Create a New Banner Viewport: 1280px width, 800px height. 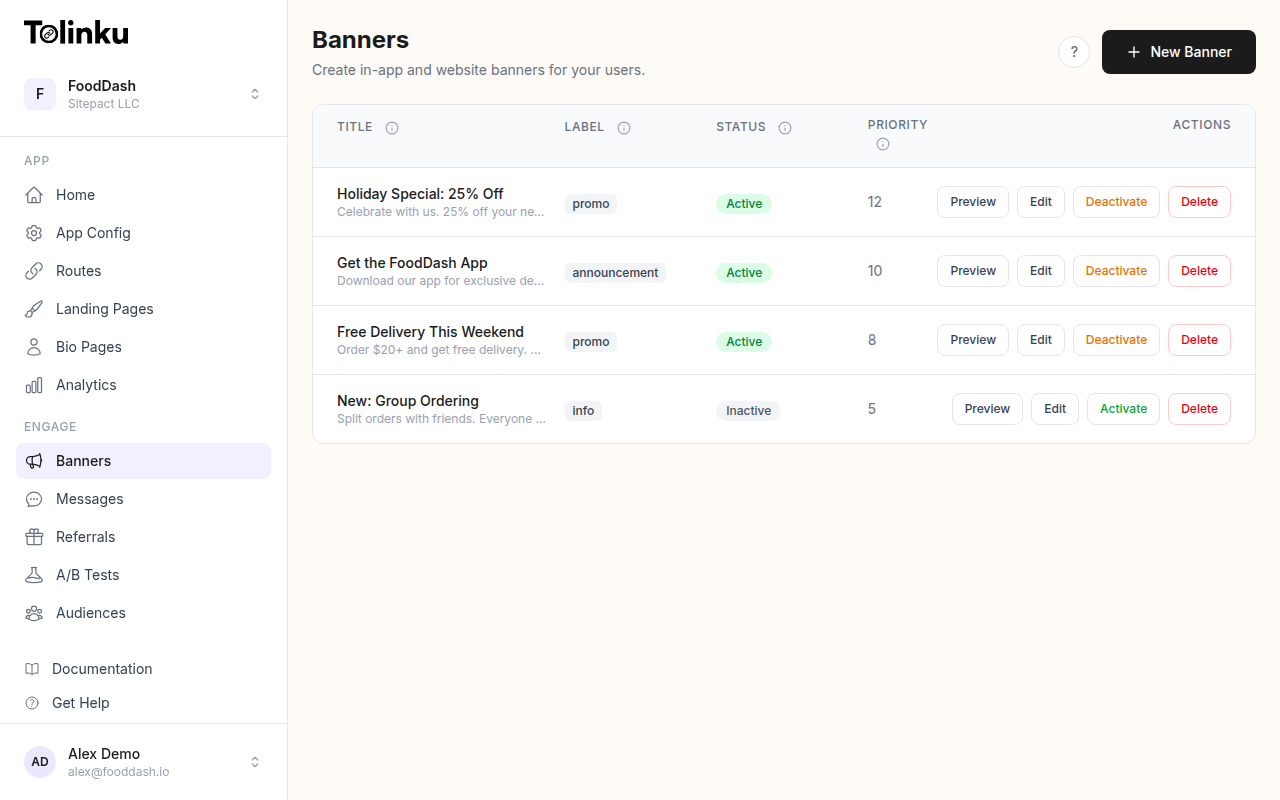[1178, 51]
